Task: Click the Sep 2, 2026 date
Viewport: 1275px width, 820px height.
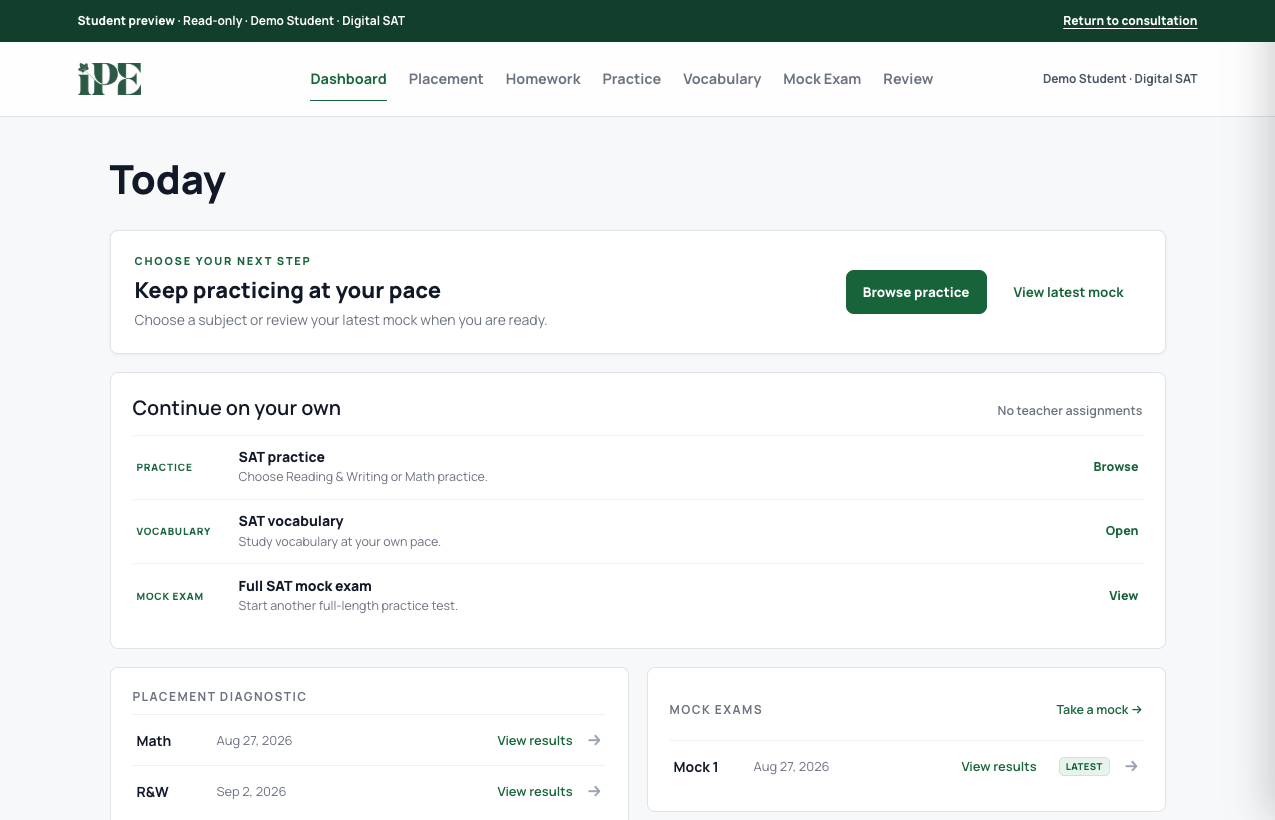Action: tap(251, 792)
